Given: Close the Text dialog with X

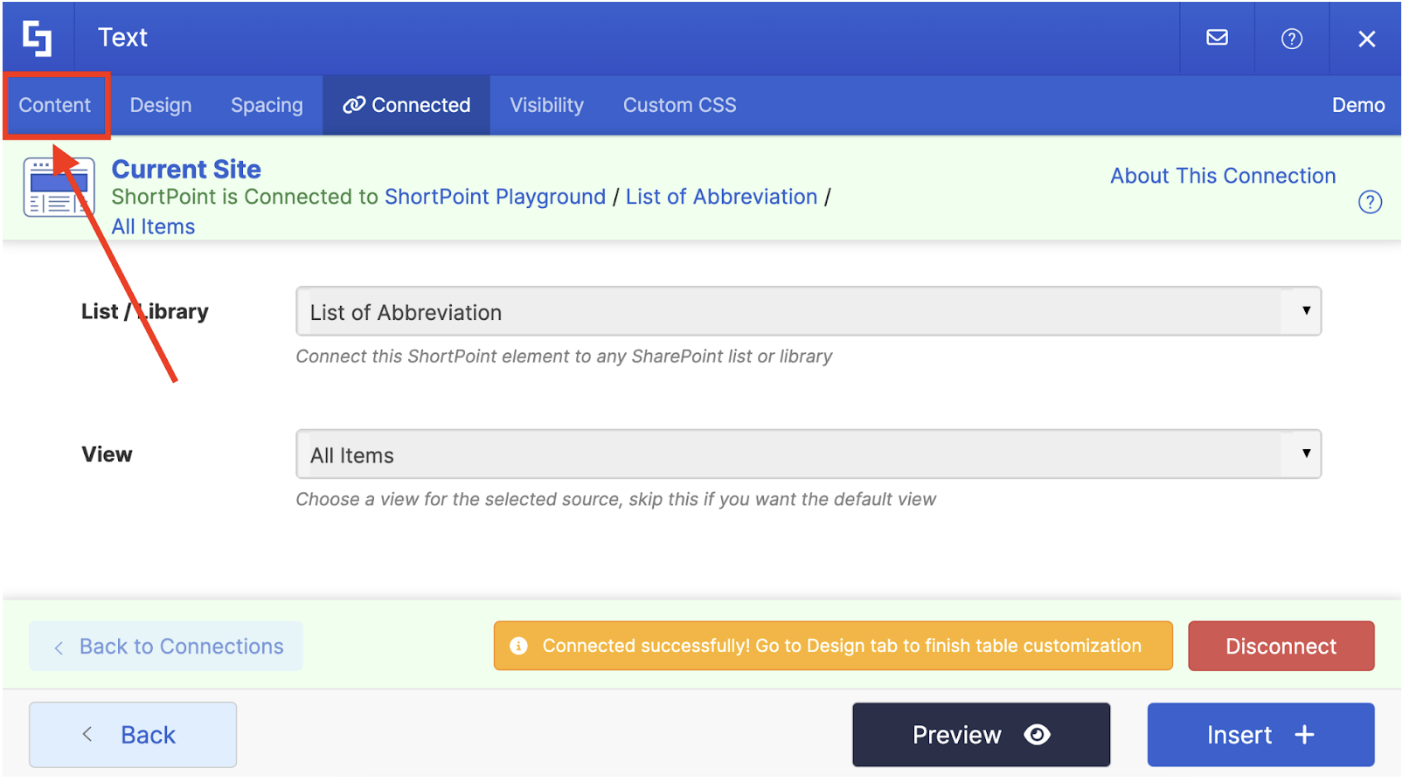Looking at the screenshot, I should tap(1367, 39).
